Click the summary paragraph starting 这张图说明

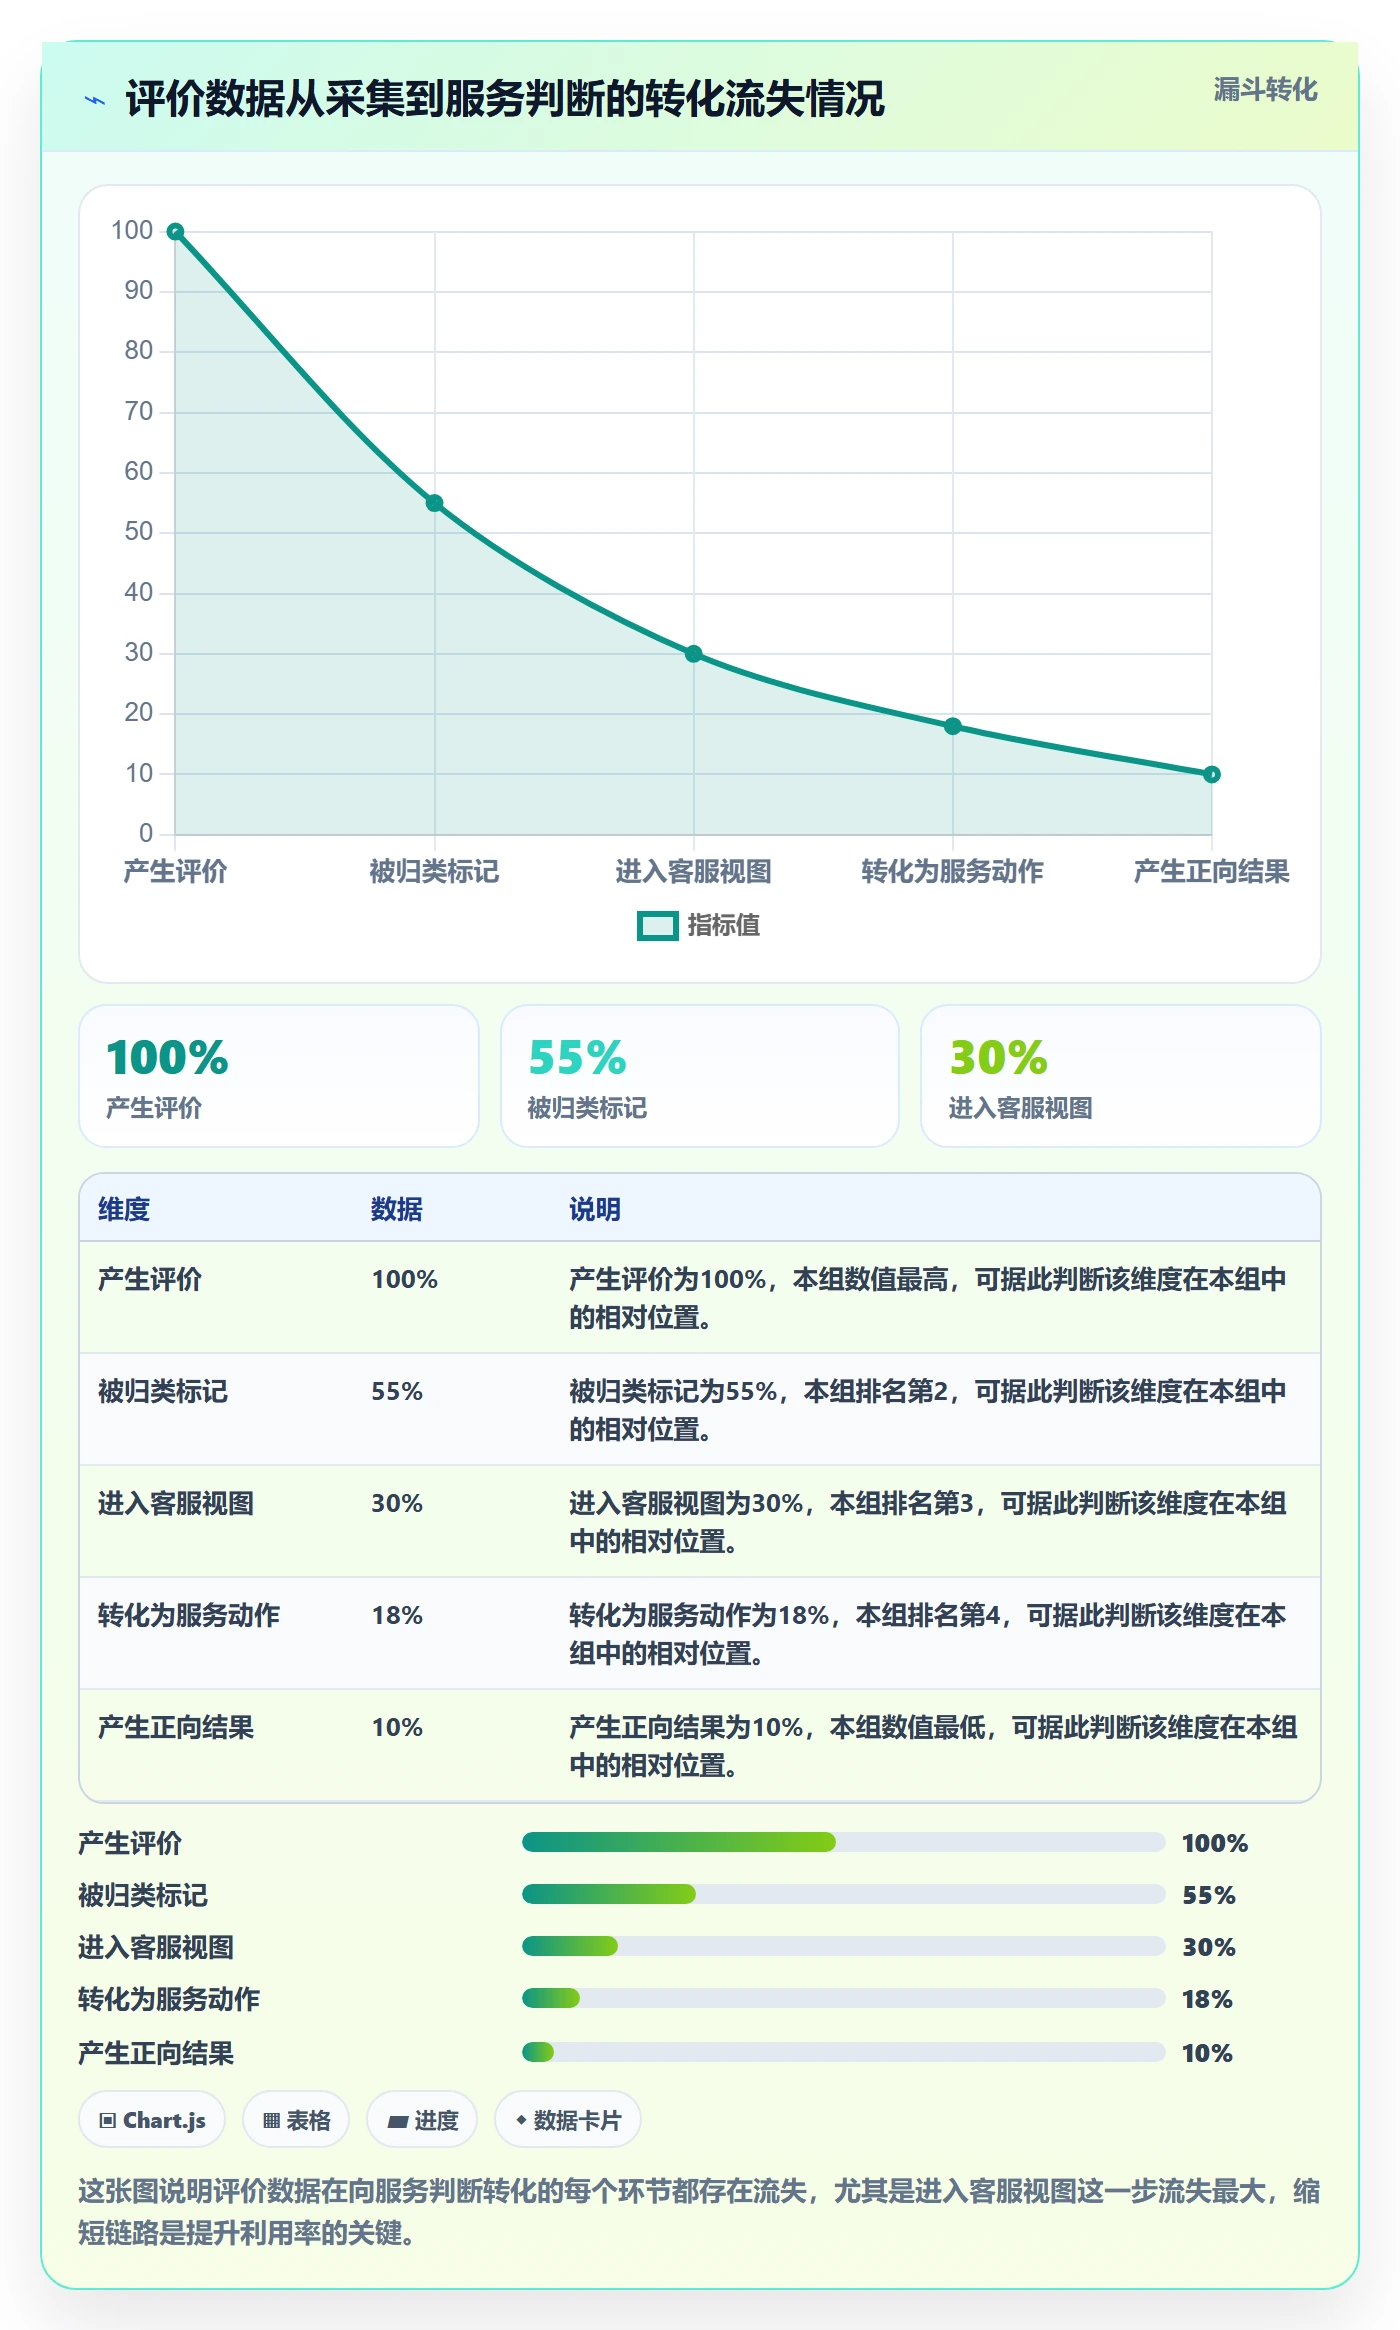(x=699, y=2211)
